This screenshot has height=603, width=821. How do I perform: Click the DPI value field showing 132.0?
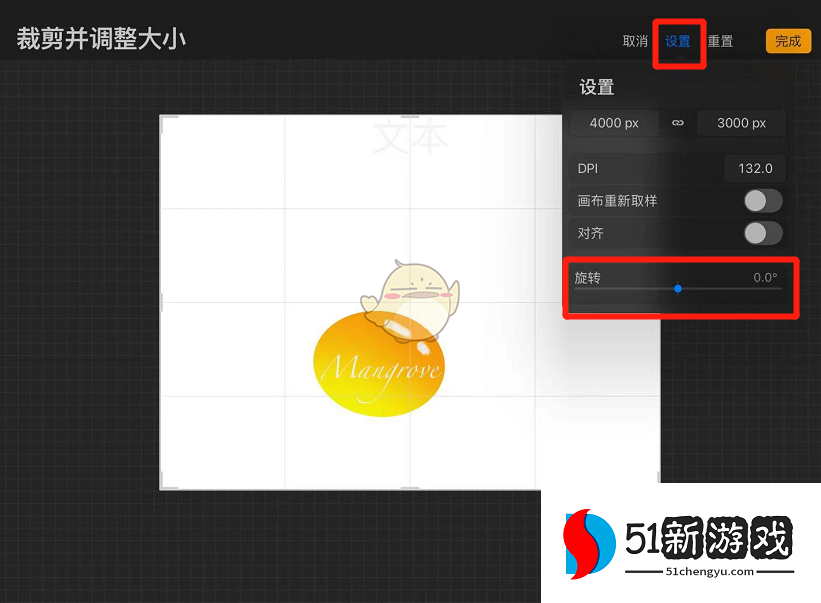click(755, 168)
